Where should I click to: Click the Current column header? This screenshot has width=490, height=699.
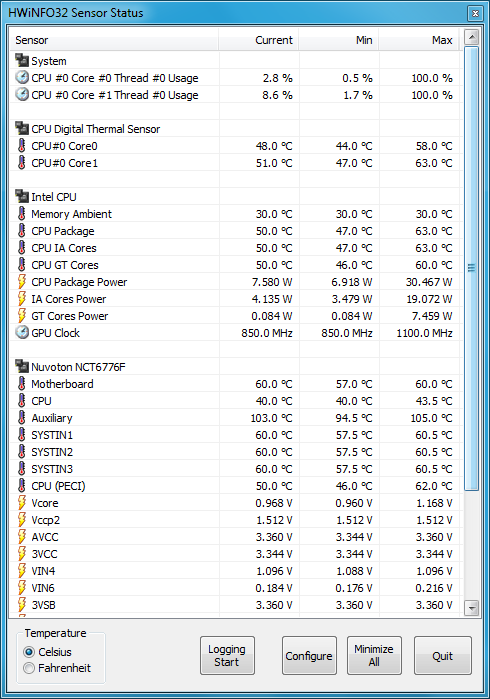(x=259, y=40)
